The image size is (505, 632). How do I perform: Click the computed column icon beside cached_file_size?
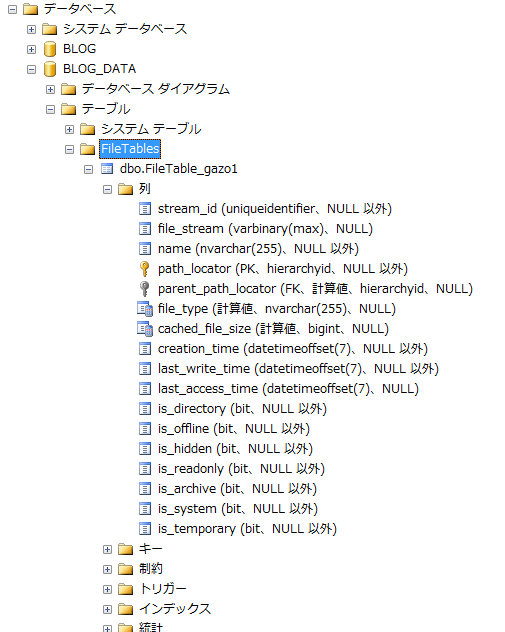145,329
